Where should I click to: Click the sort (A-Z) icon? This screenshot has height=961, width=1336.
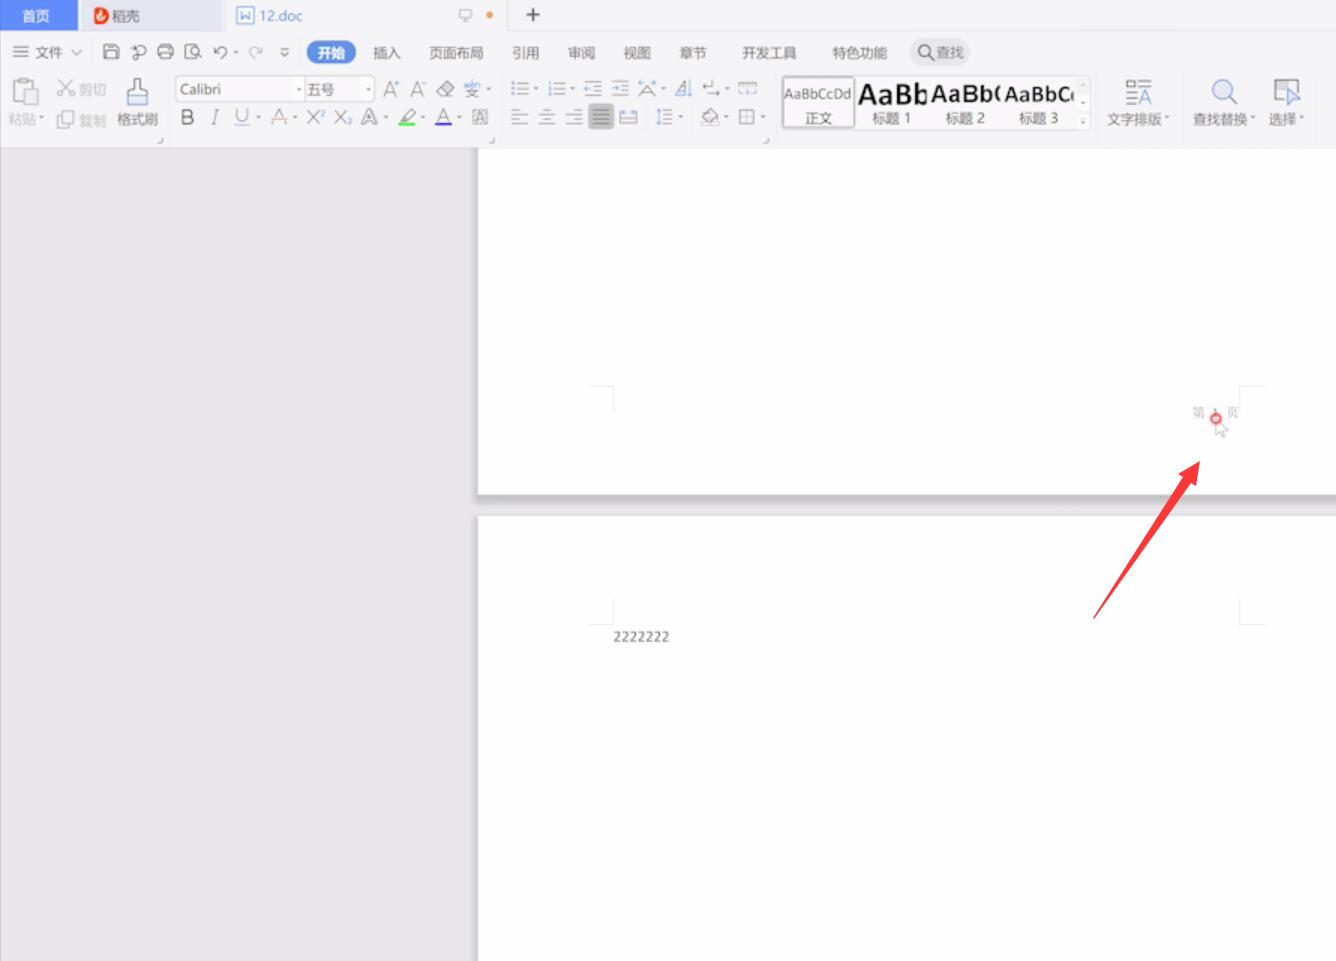coord(683,89)
